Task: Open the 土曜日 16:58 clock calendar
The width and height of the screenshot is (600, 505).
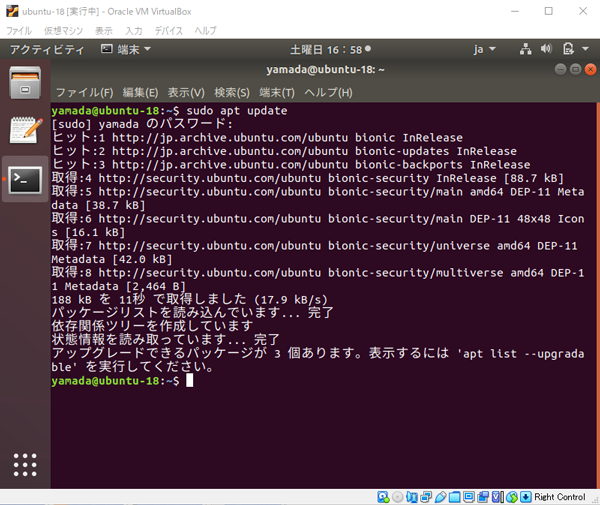Action: tap(330, 49)
